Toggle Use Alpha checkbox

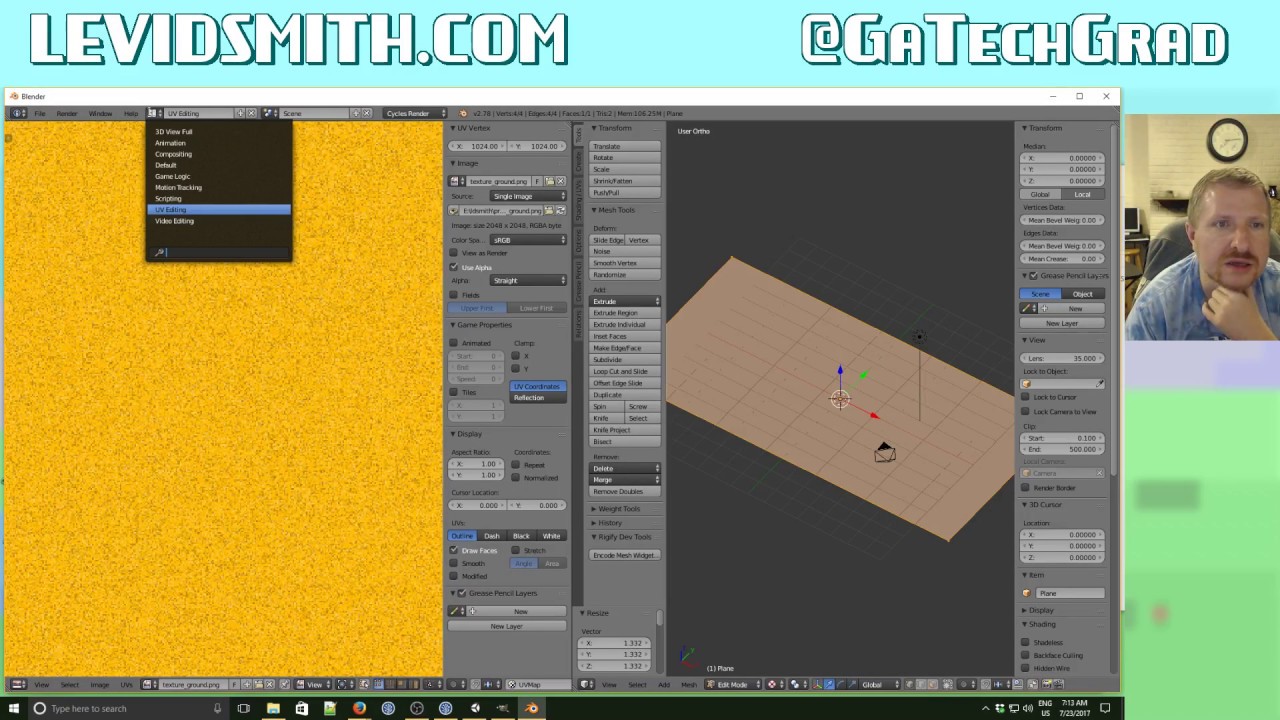point(454,267)
